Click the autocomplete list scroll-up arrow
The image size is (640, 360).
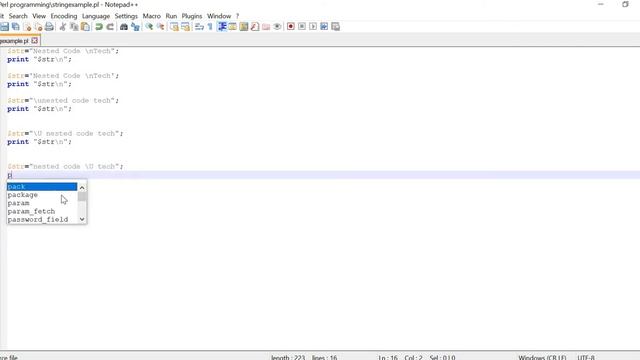82,187
